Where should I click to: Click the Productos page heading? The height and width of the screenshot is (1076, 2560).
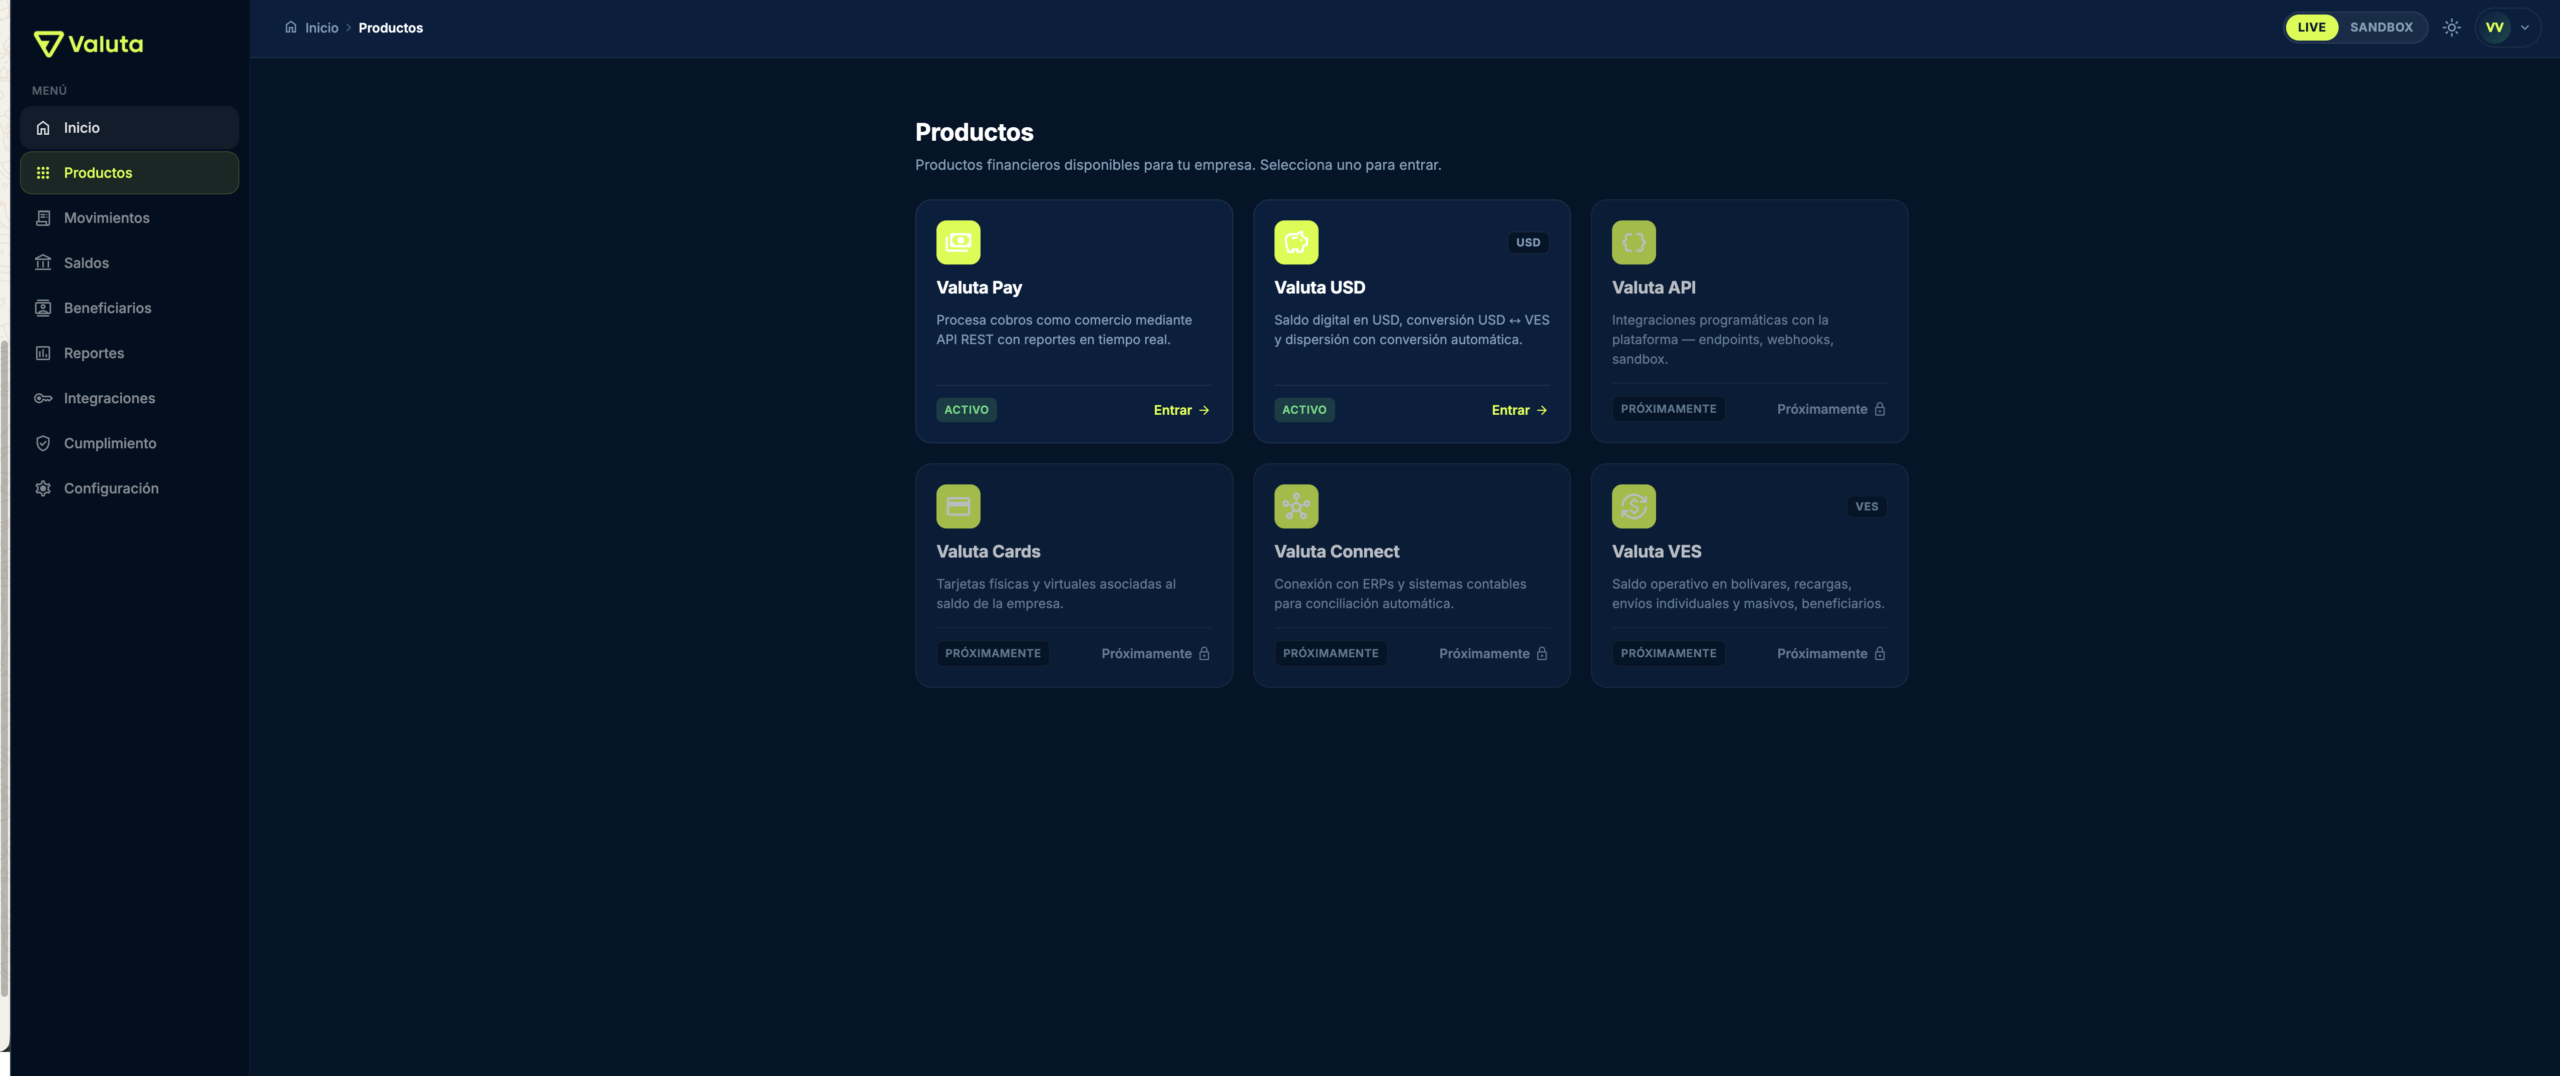click(x=974, y=132)
